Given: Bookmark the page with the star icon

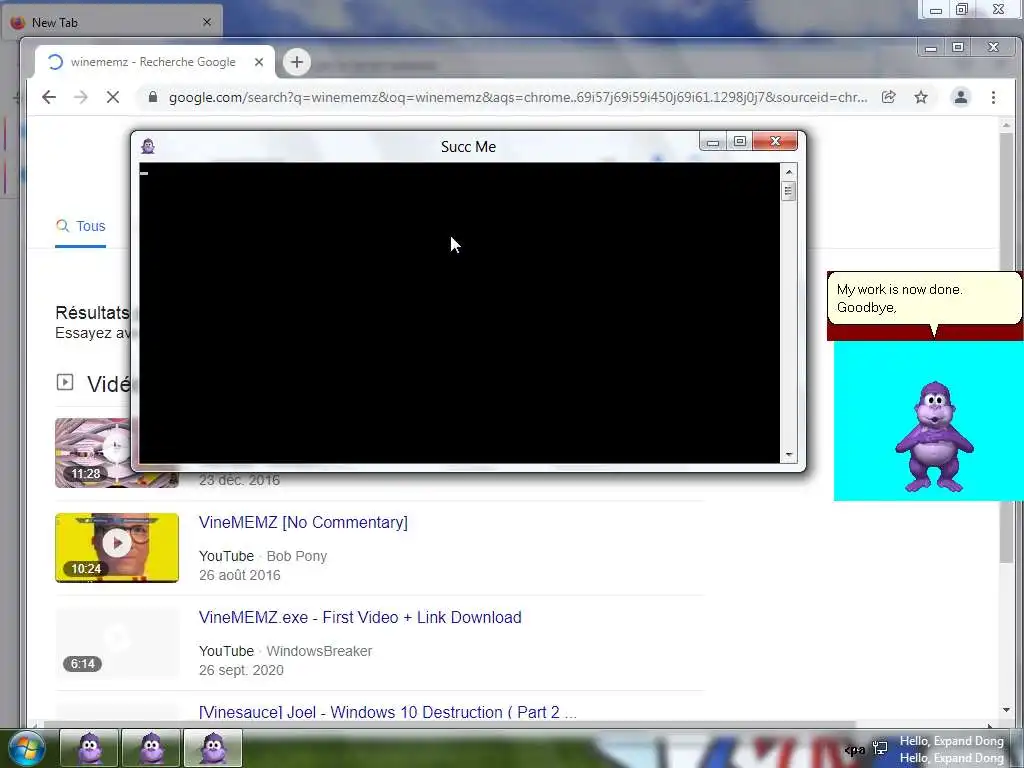Looking at the screenshot, I should 921,97.
